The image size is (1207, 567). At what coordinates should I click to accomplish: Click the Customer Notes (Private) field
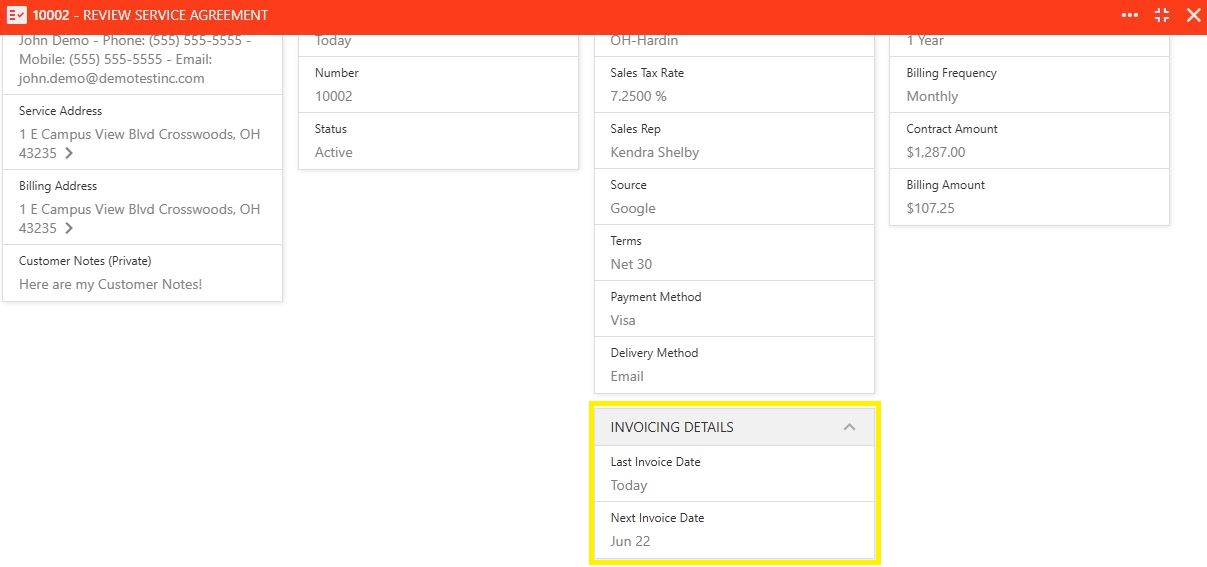click(143, 273)
